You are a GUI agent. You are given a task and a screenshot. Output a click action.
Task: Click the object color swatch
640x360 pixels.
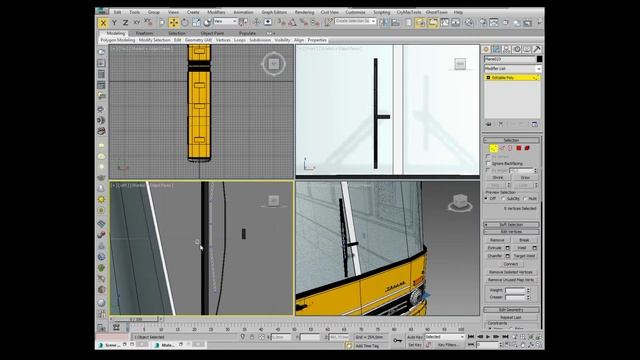[x=539, y=59]
